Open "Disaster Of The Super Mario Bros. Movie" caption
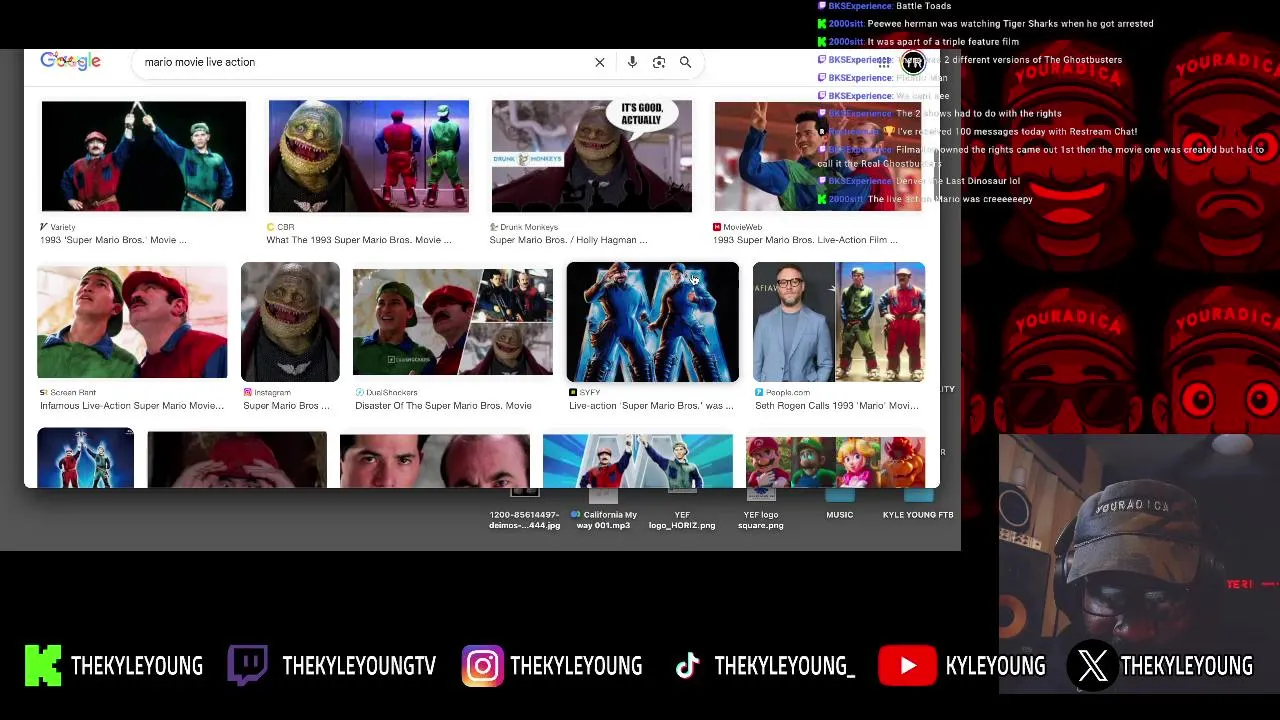This screenshot has height=720, width=1280. (443, 406)
